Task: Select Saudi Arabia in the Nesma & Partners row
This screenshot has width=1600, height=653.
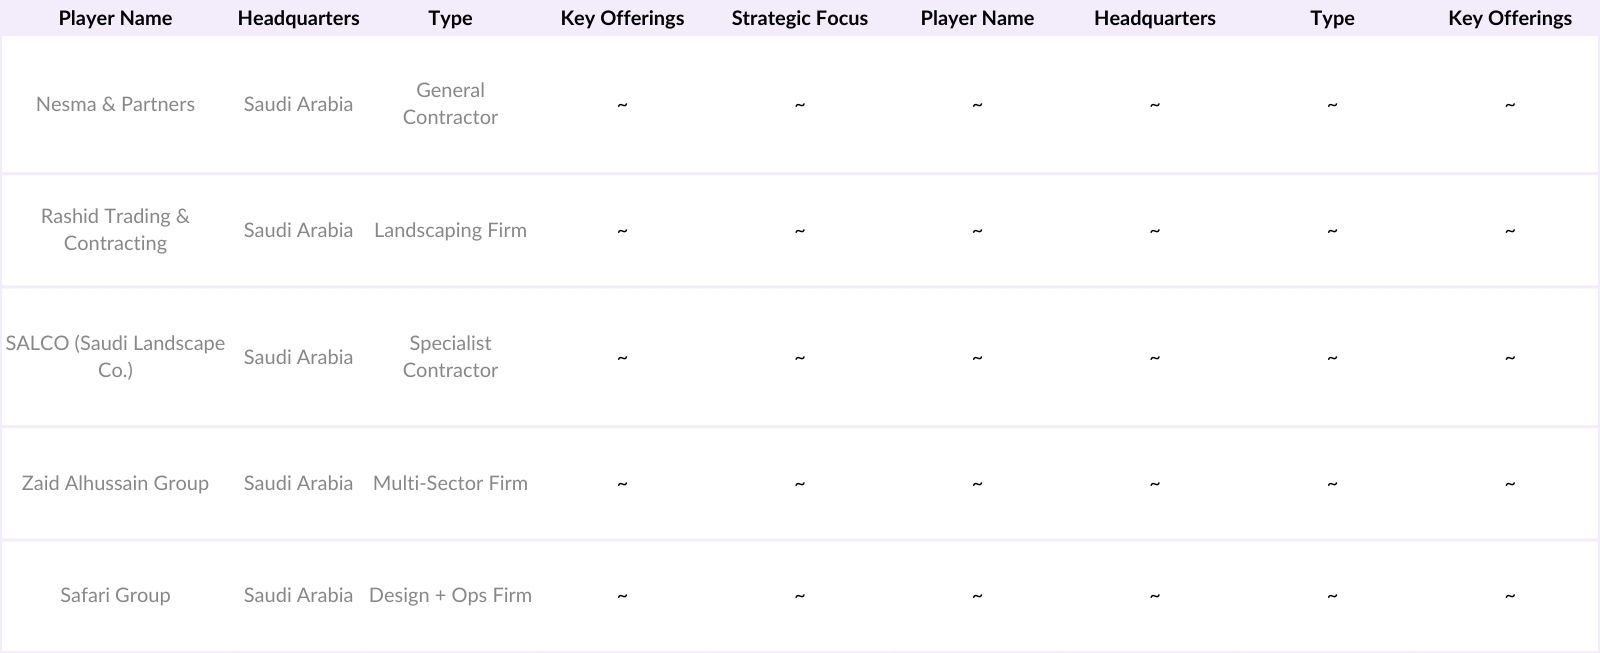Action: (298, 104)
